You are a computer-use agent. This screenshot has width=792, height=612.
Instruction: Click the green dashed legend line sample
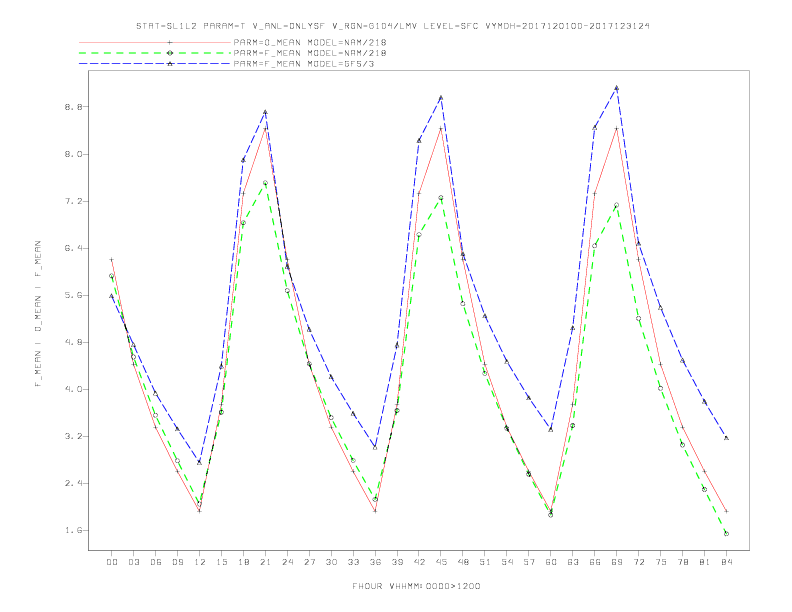(x=155, y=53)
